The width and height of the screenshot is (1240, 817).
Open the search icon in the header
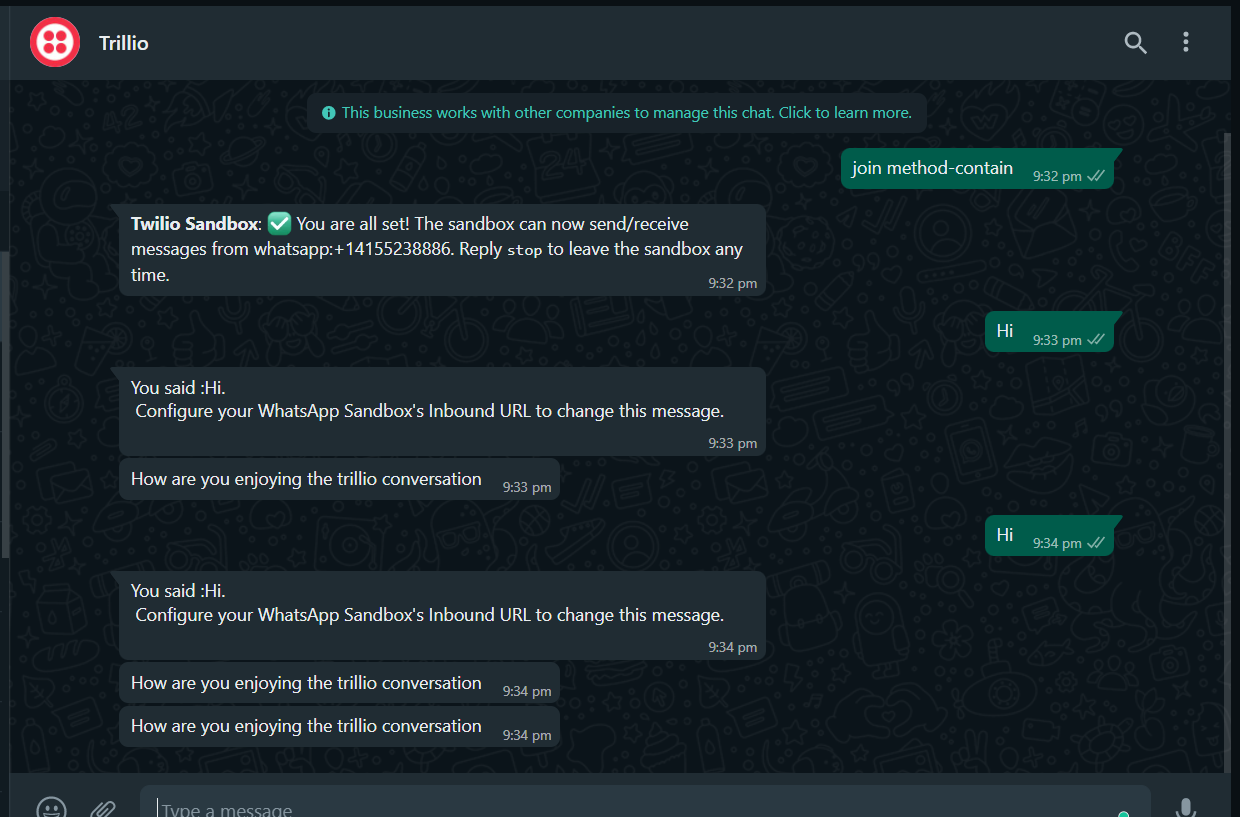point(1136,43)
